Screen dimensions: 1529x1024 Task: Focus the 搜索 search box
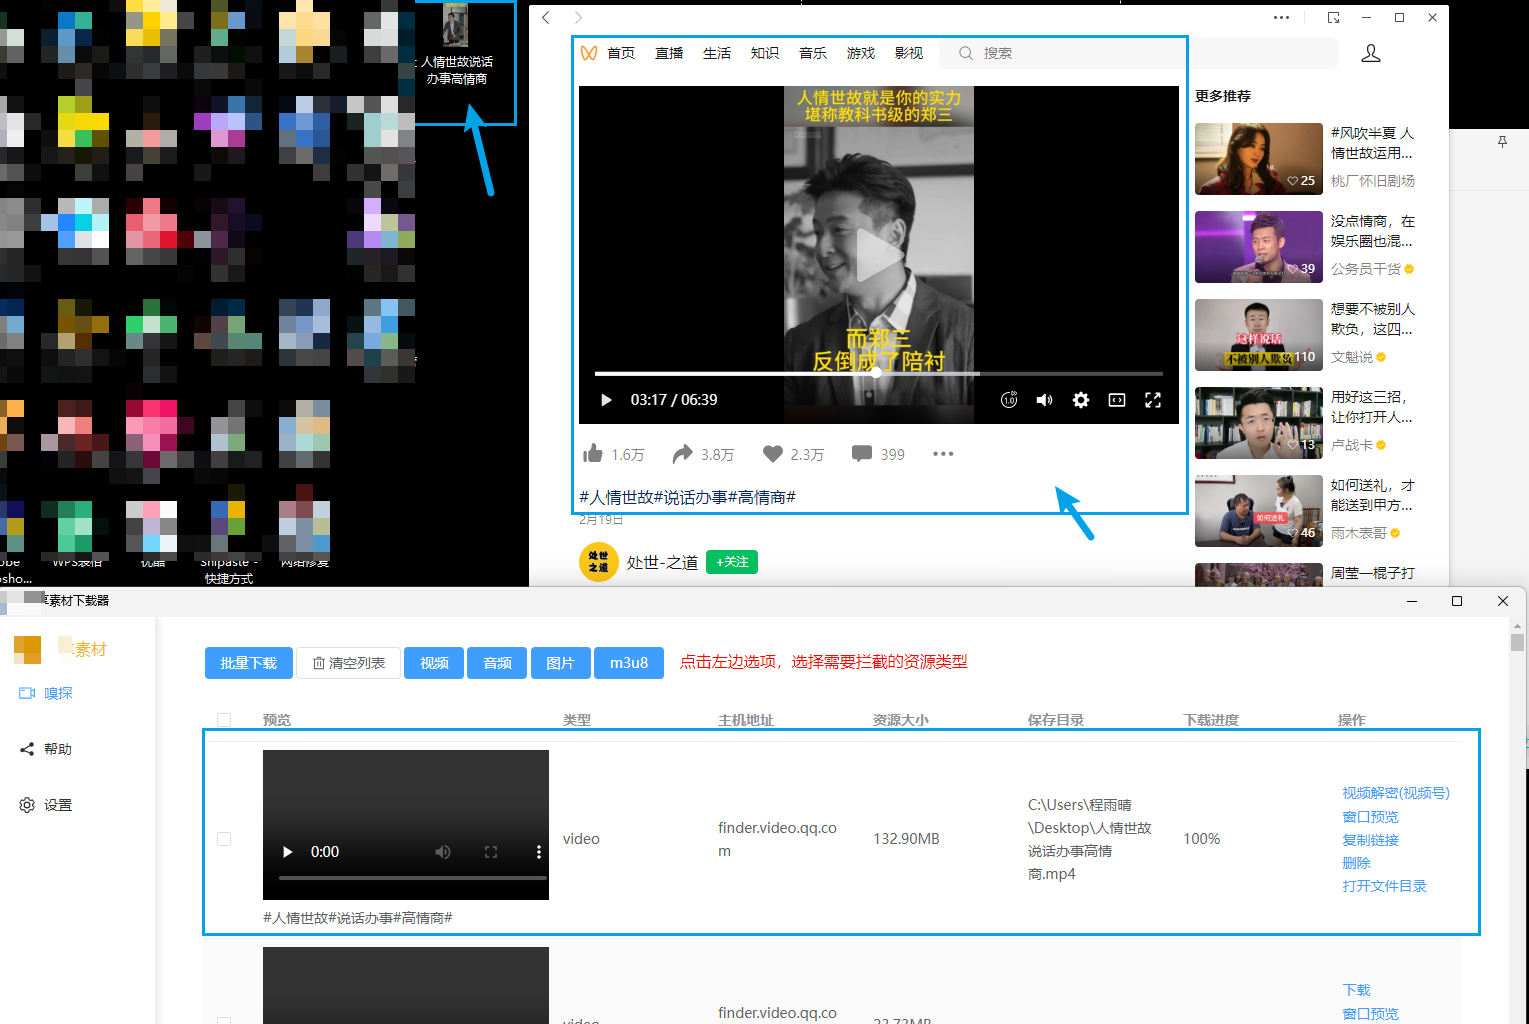1139,53
